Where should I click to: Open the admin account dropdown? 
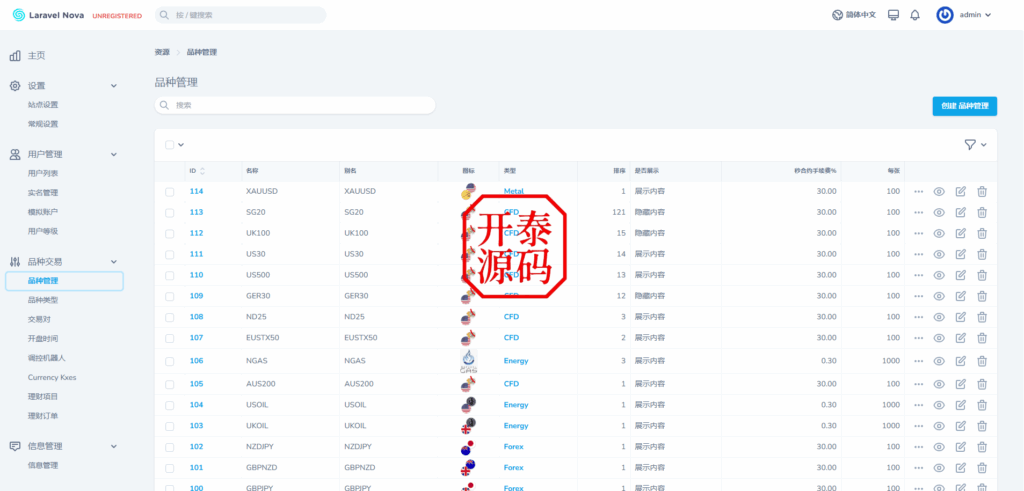pos(975,15)
